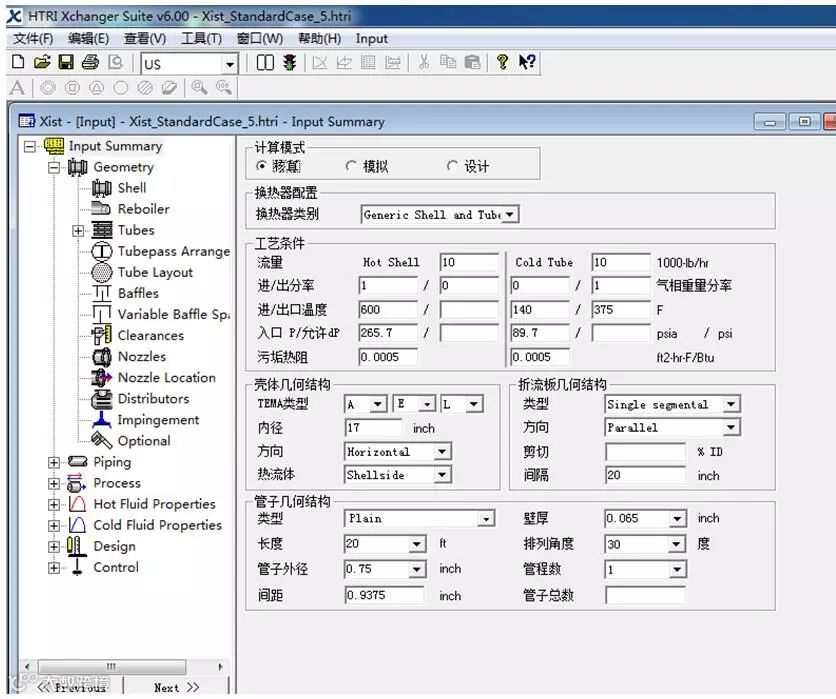The width and height of the screenshot is (836, 699).
Task: Click the Print toolbar icon
Action: (x=90, y=62)
